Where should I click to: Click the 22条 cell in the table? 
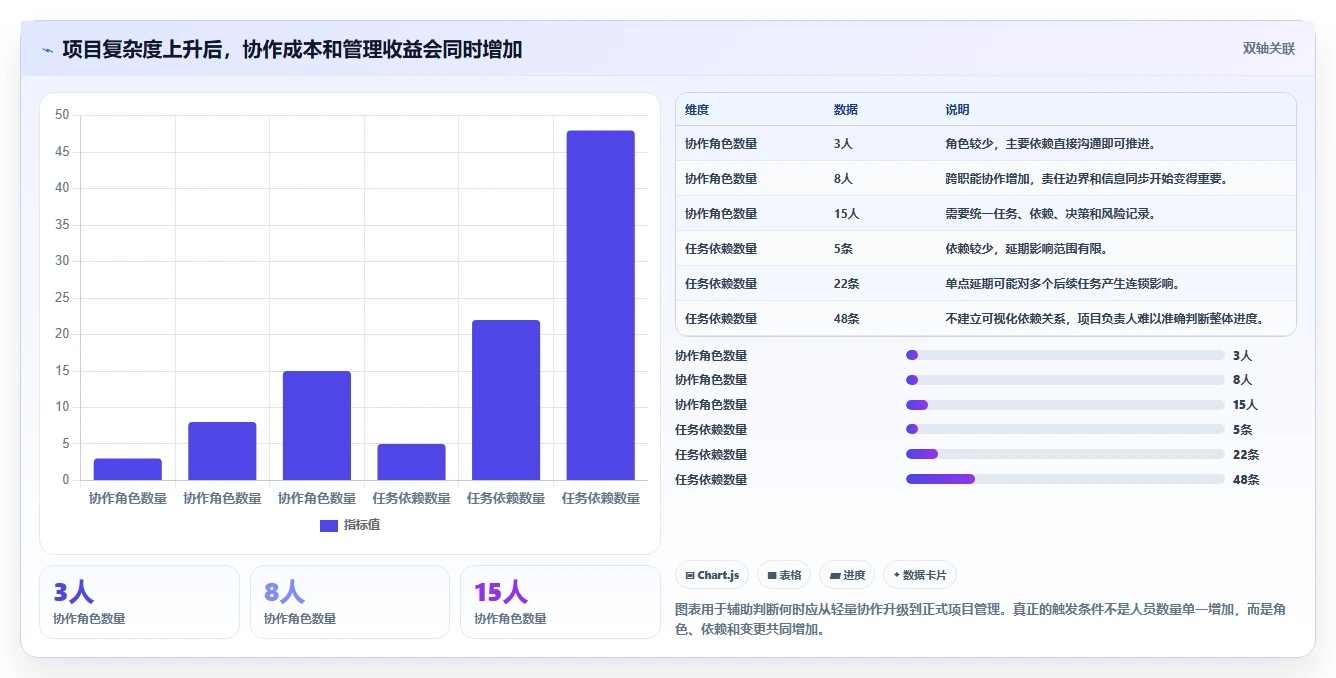tap(846, 284)
